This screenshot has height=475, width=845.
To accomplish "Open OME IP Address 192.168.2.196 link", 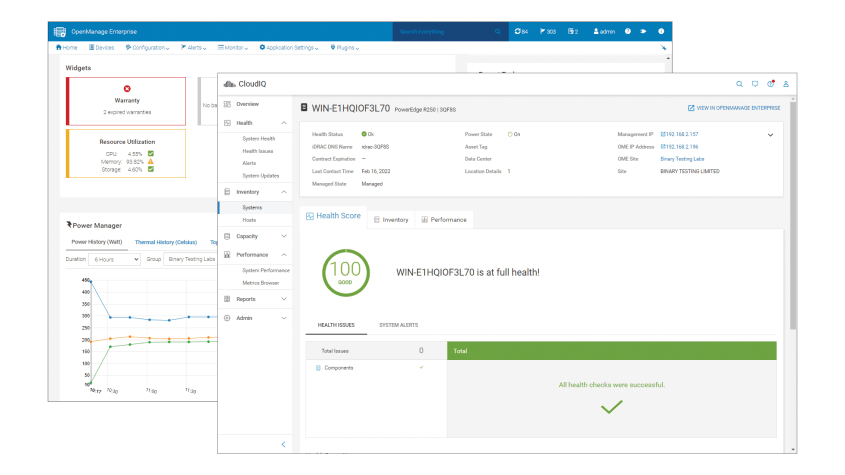I will pos(680,147).
